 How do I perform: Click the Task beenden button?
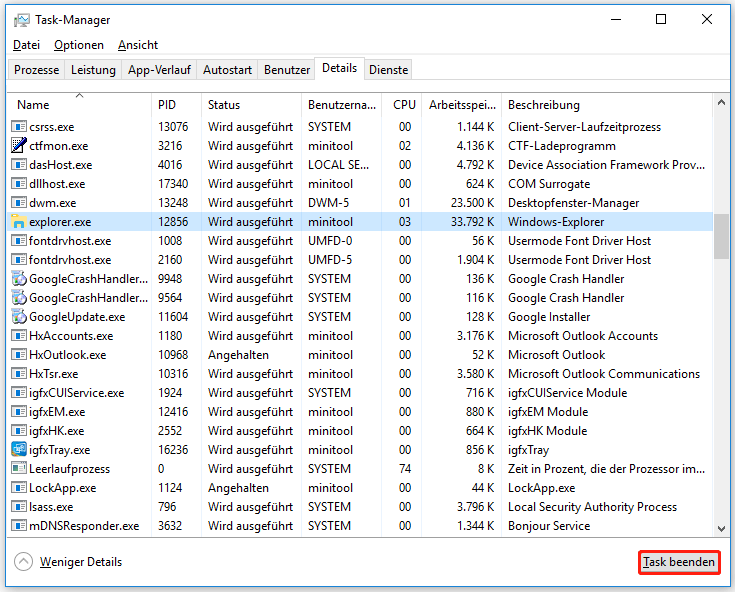click(x=679, y=562)
